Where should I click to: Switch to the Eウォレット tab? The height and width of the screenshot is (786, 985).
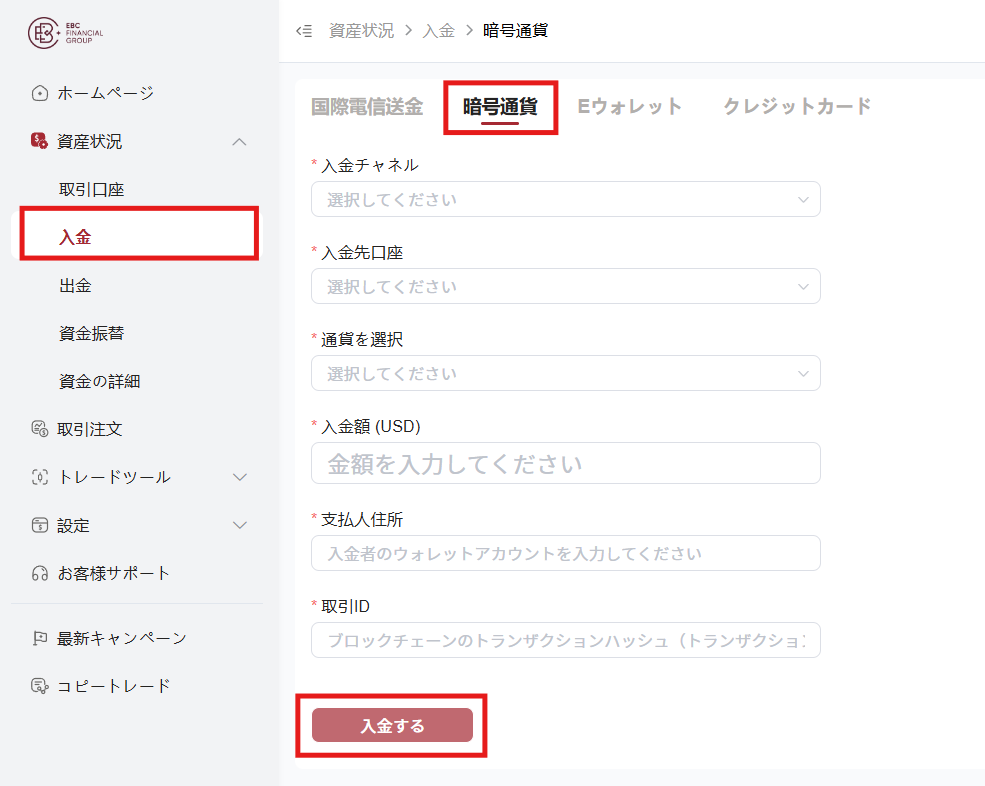pyautogui.click(x=629, y=106)
